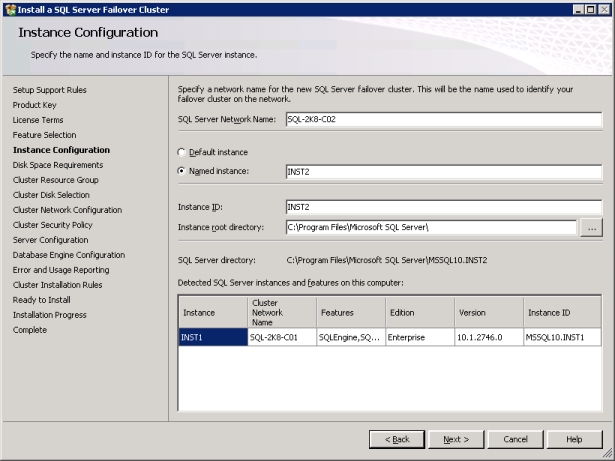This screenshot has width=615, height=461.
Task: Go to the Next step
Action: point(456,439)
